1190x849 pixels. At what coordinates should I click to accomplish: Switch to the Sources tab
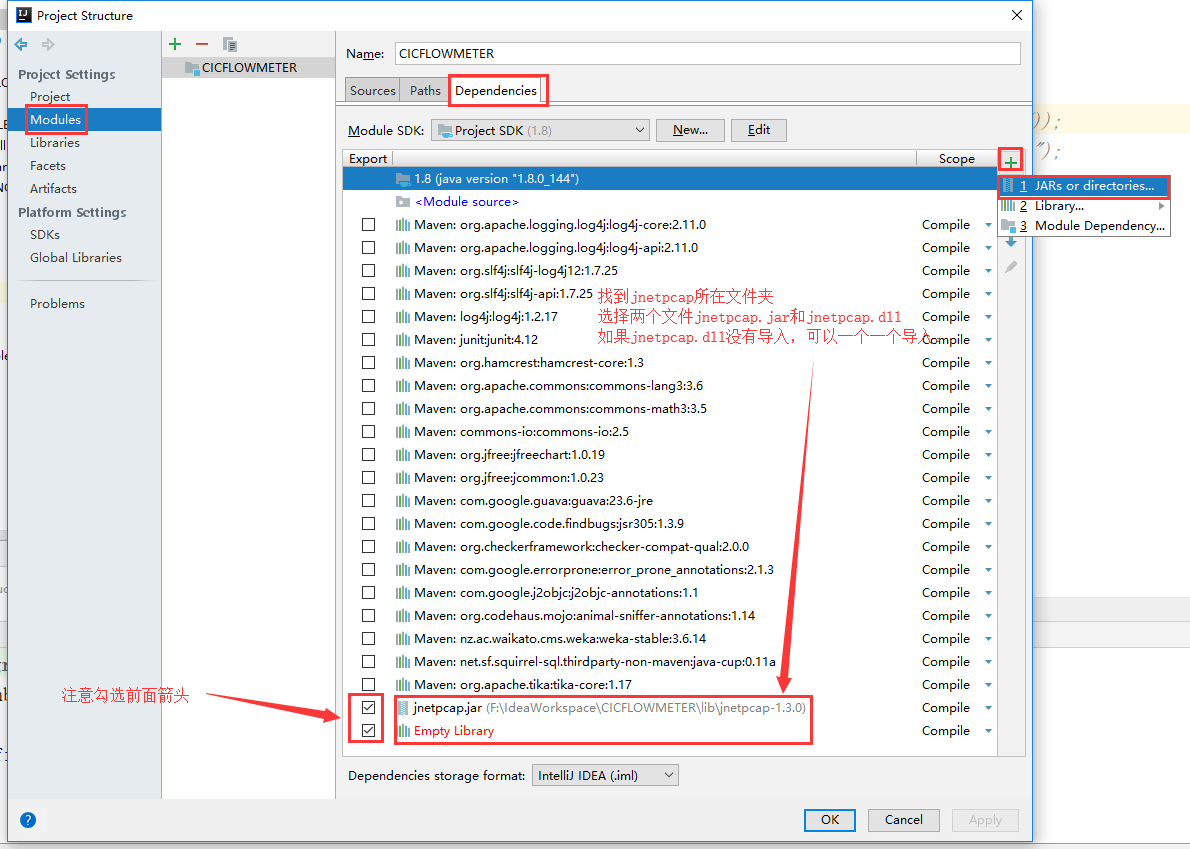pyautogui.click(x=371, y=89)
